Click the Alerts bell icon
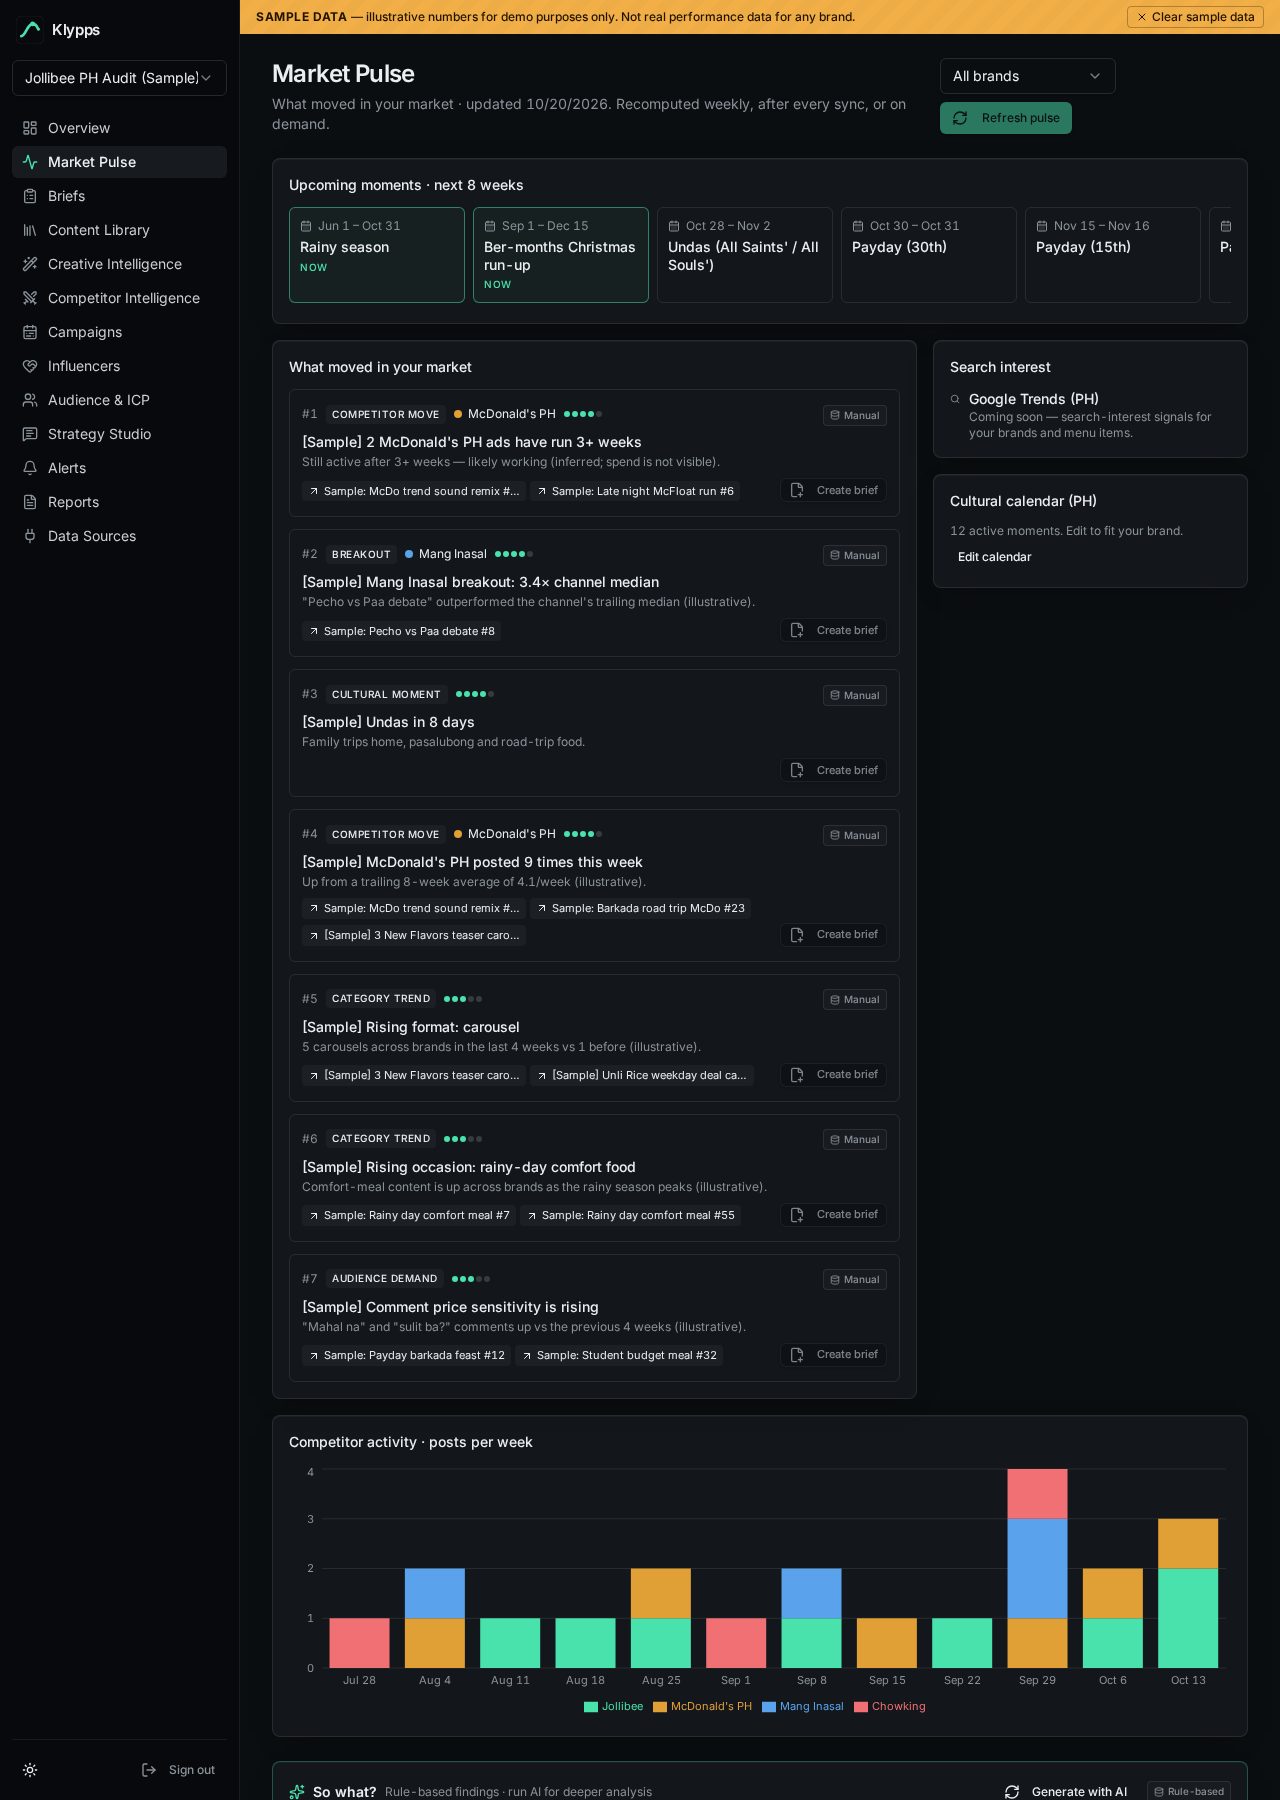Screen dimensions: 1280x1800 30,468
